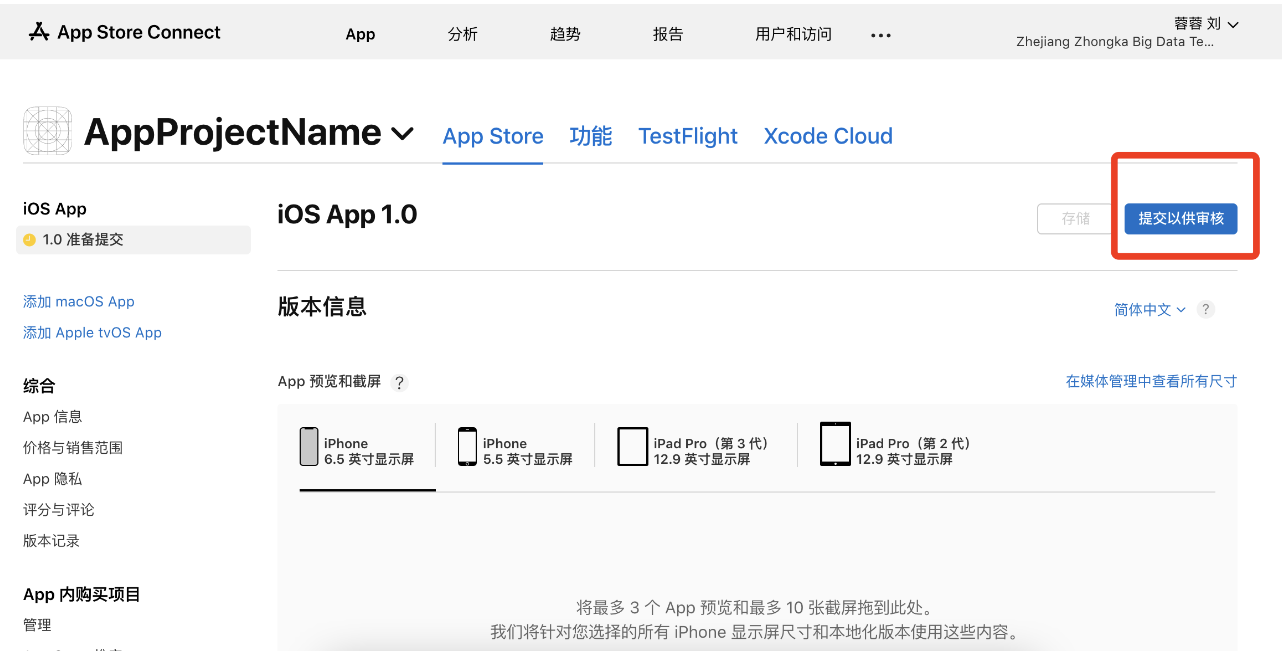Go to 分析 in the top navigation

pos(463,34)
